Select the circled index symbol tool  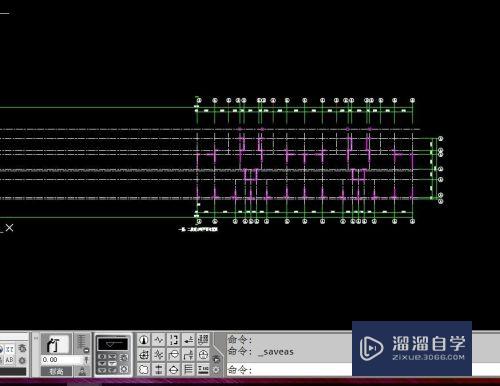click(x=203, y=355)
